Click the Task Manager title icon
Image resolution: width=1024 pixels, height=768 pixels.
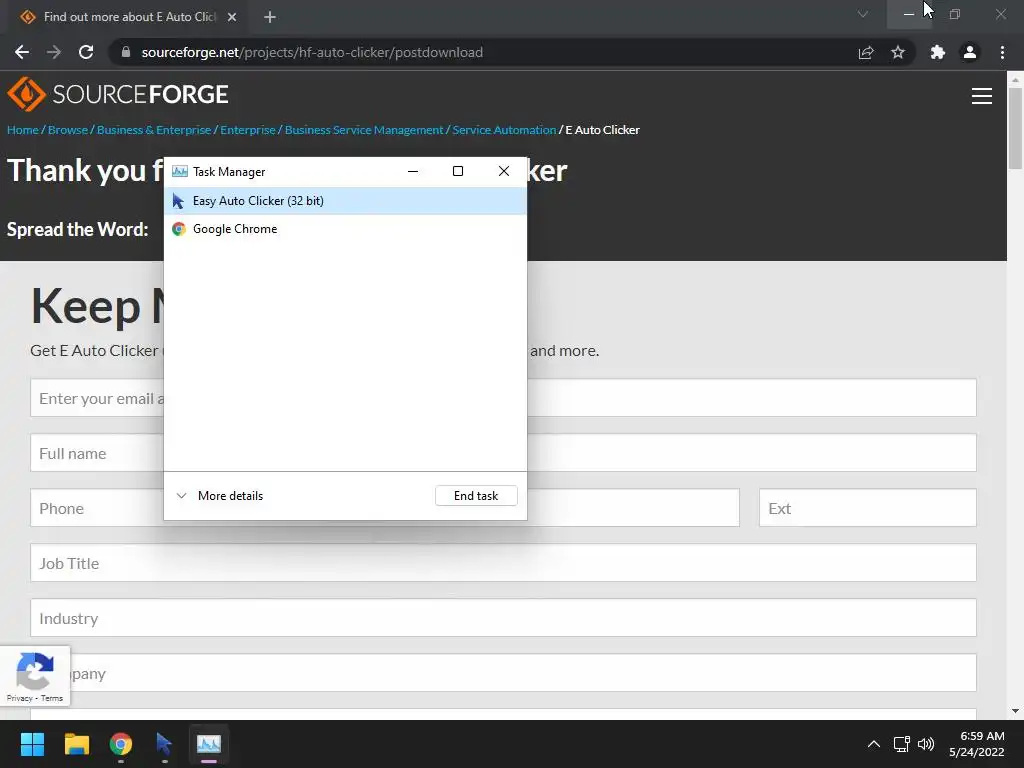pos(180,171)
